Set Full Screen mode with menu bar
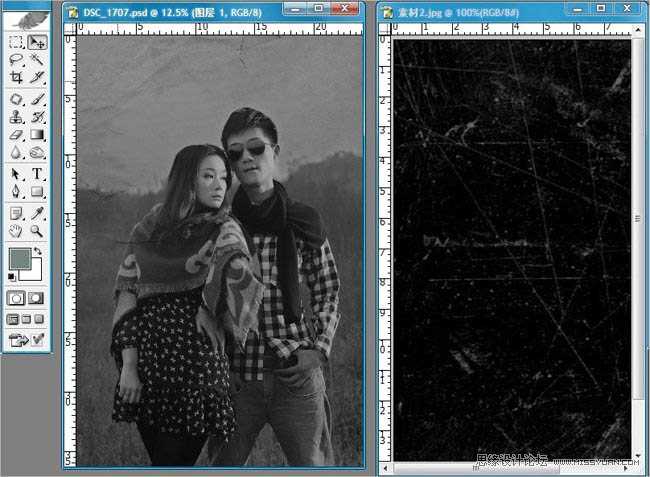Viewport: 650px width, 477px height. pyautogui.click(x=26, y=319)
